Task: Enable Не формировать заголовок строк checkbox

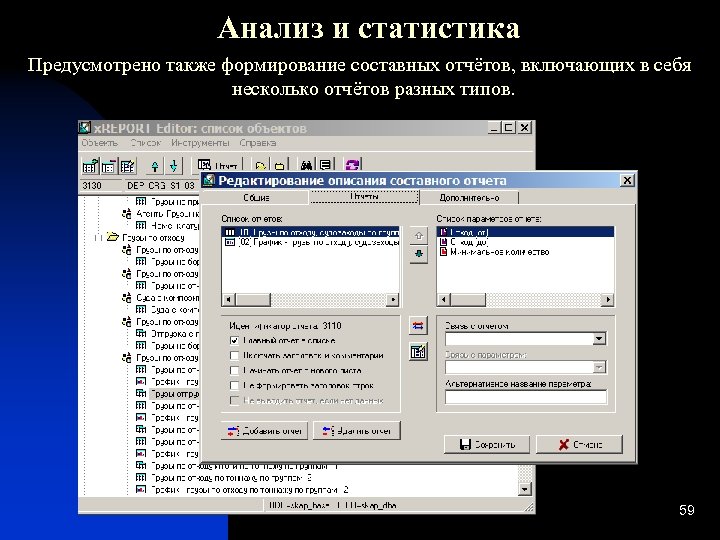Action: coord(235,386)
